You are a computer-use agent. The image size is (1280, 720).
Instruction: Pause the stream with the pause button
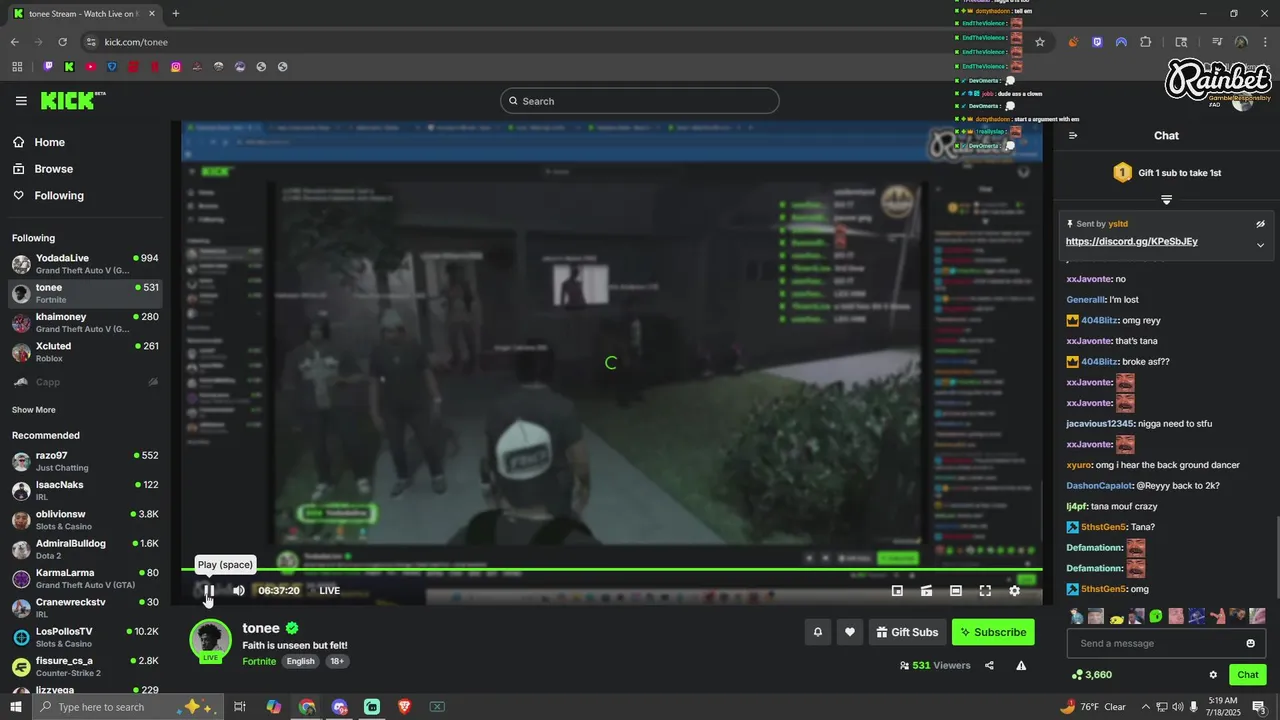pos(209,590)
